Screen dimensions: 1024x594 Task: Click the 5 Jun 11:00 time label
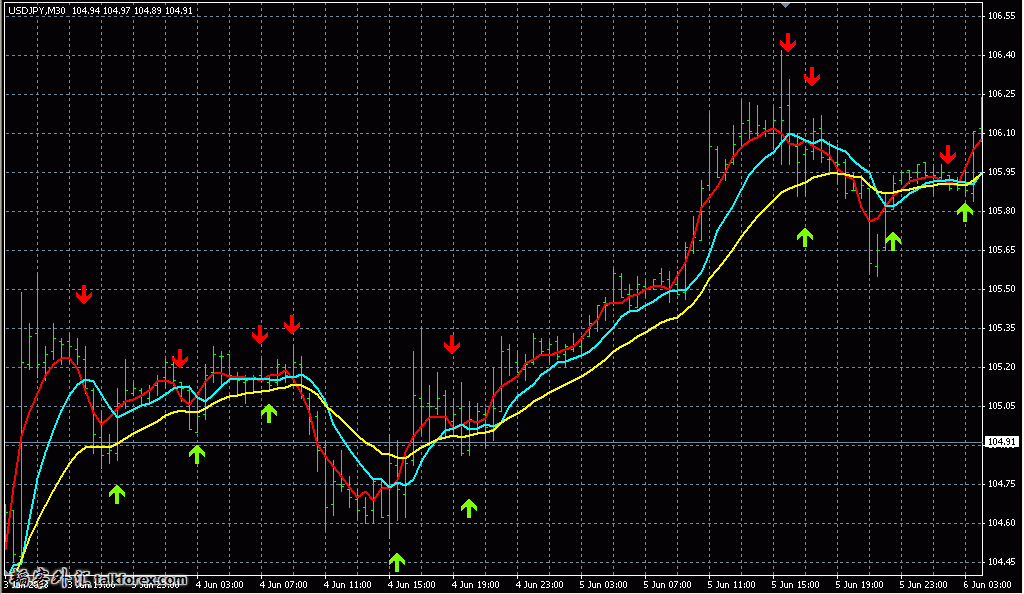pyautogui.click(x=731, y=584)
